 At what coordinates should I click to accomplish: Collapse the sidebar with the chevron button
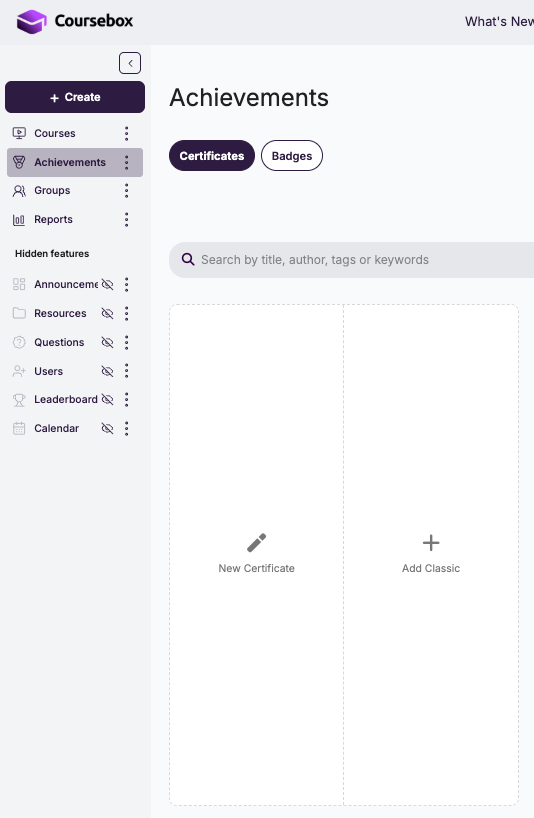coord(130,63)
